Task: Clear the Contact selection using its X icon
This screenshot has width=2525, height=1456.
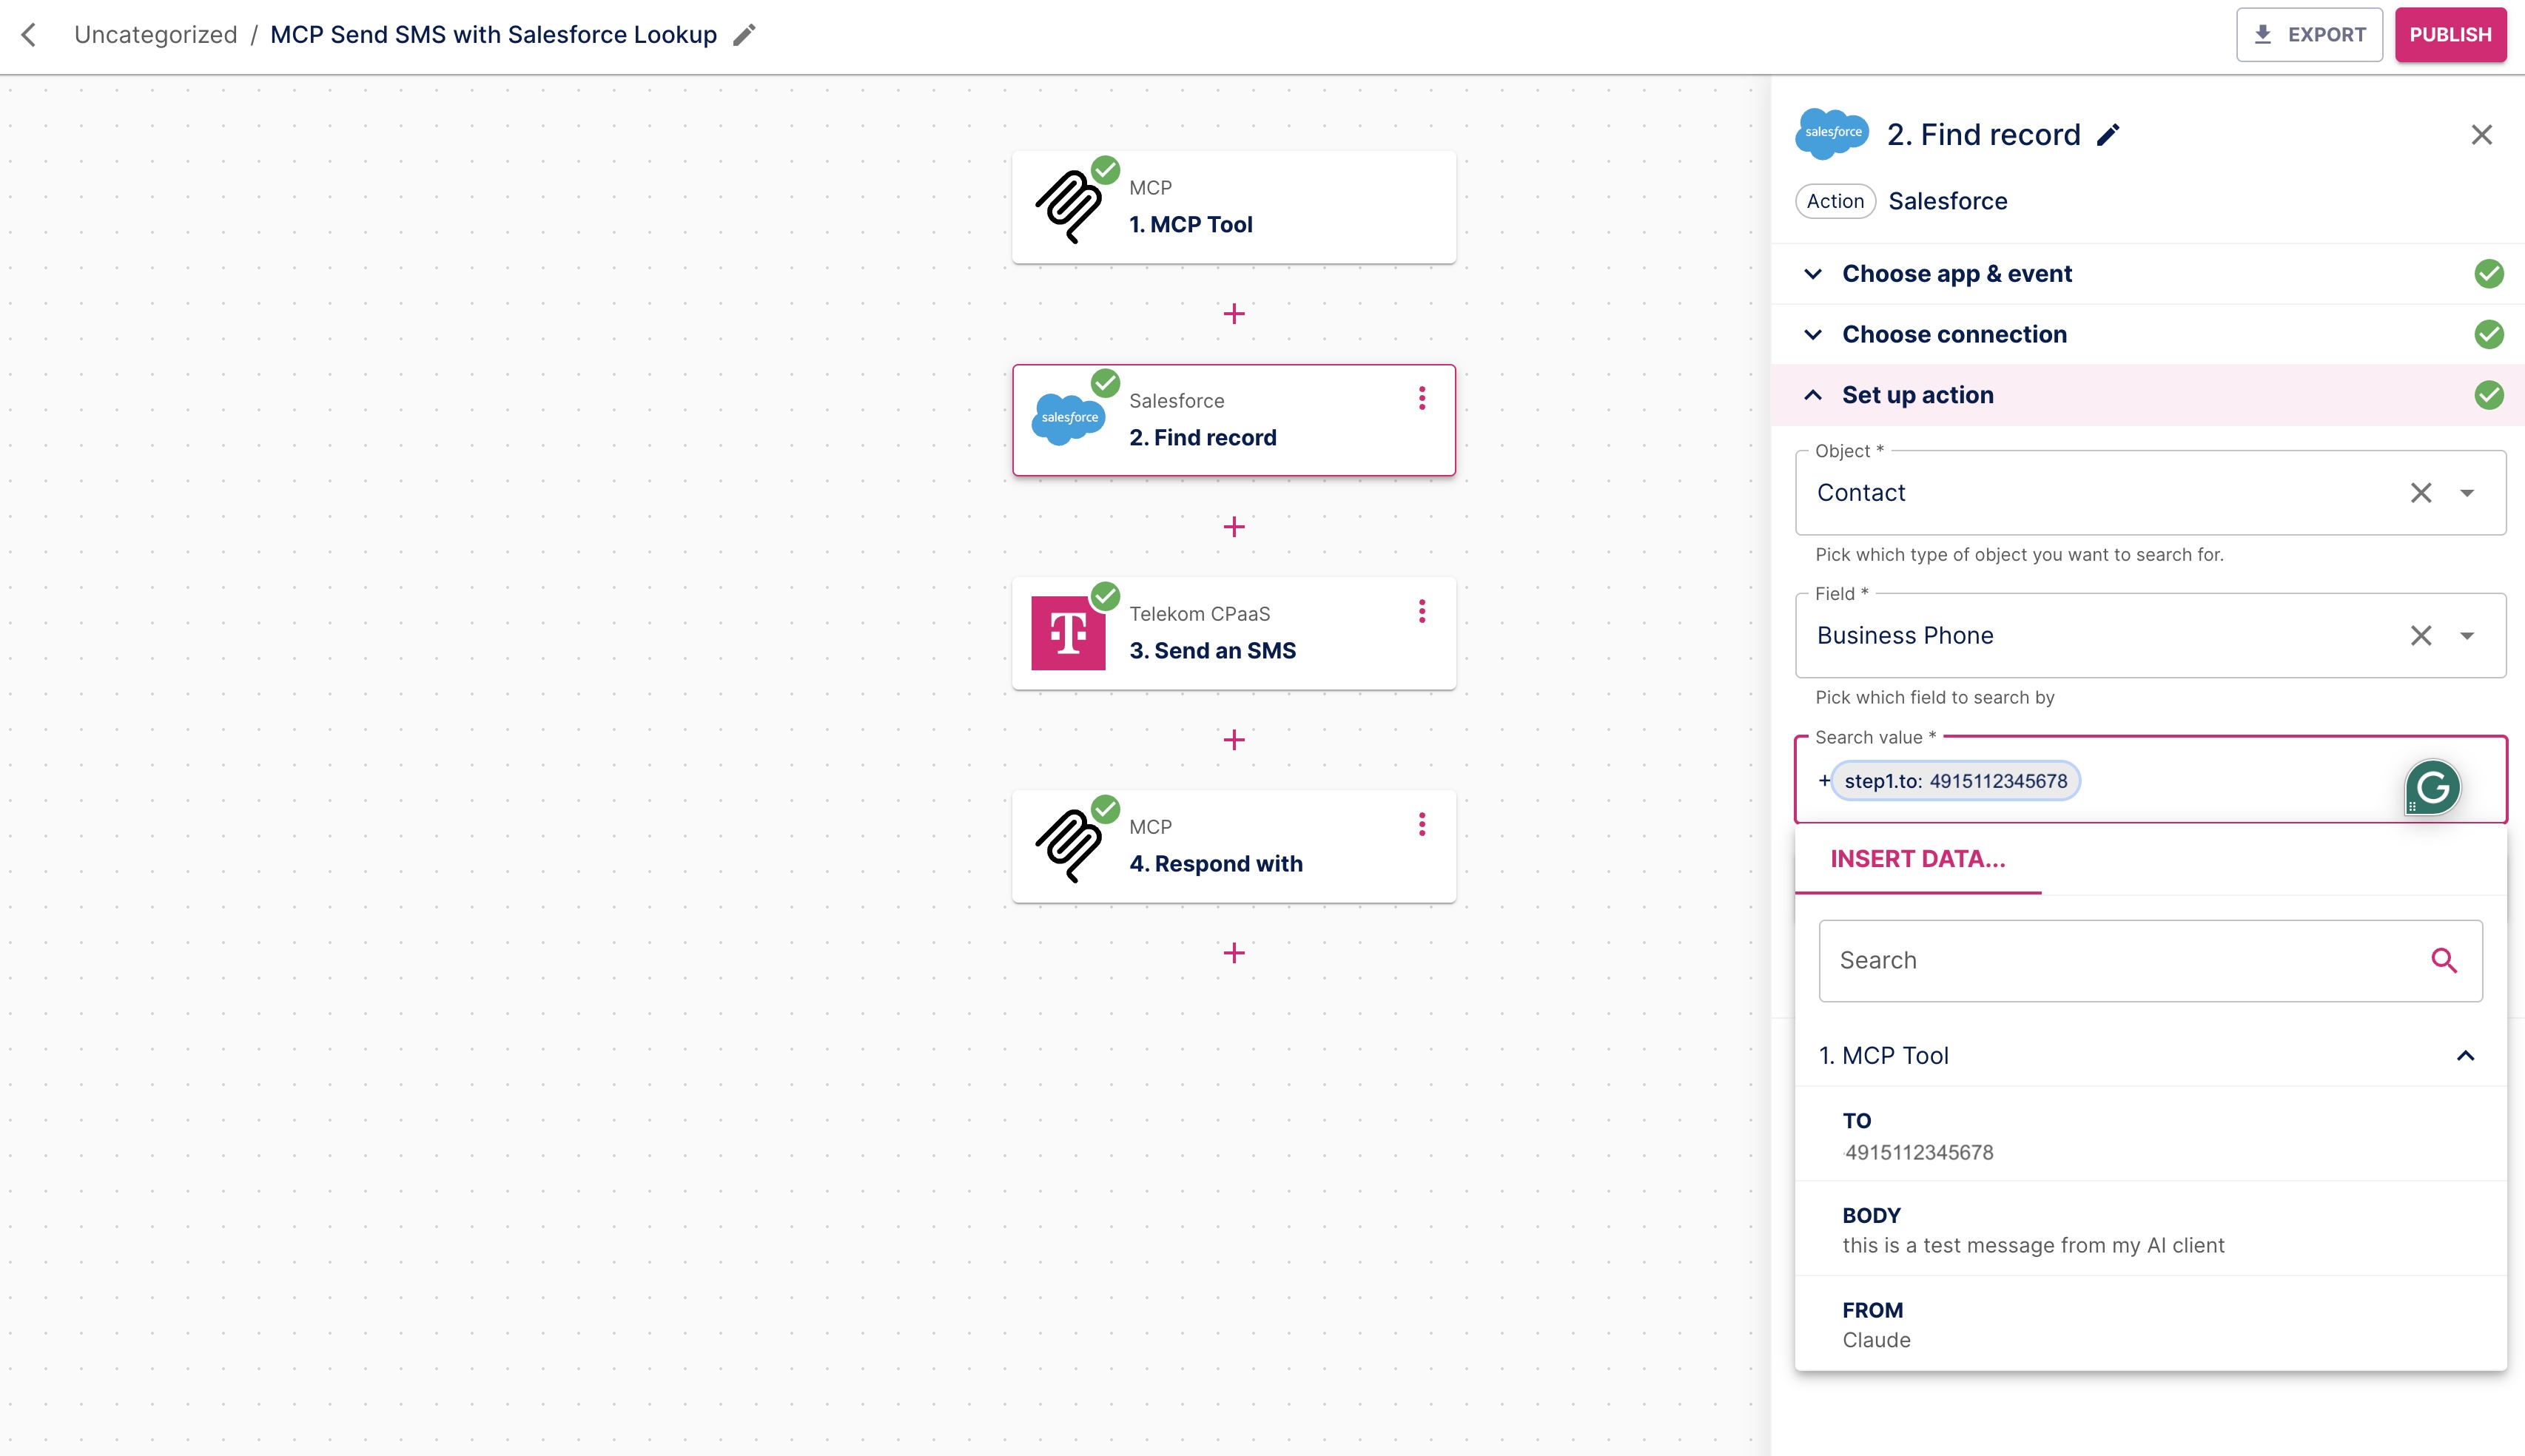Action: [2421, 492]
